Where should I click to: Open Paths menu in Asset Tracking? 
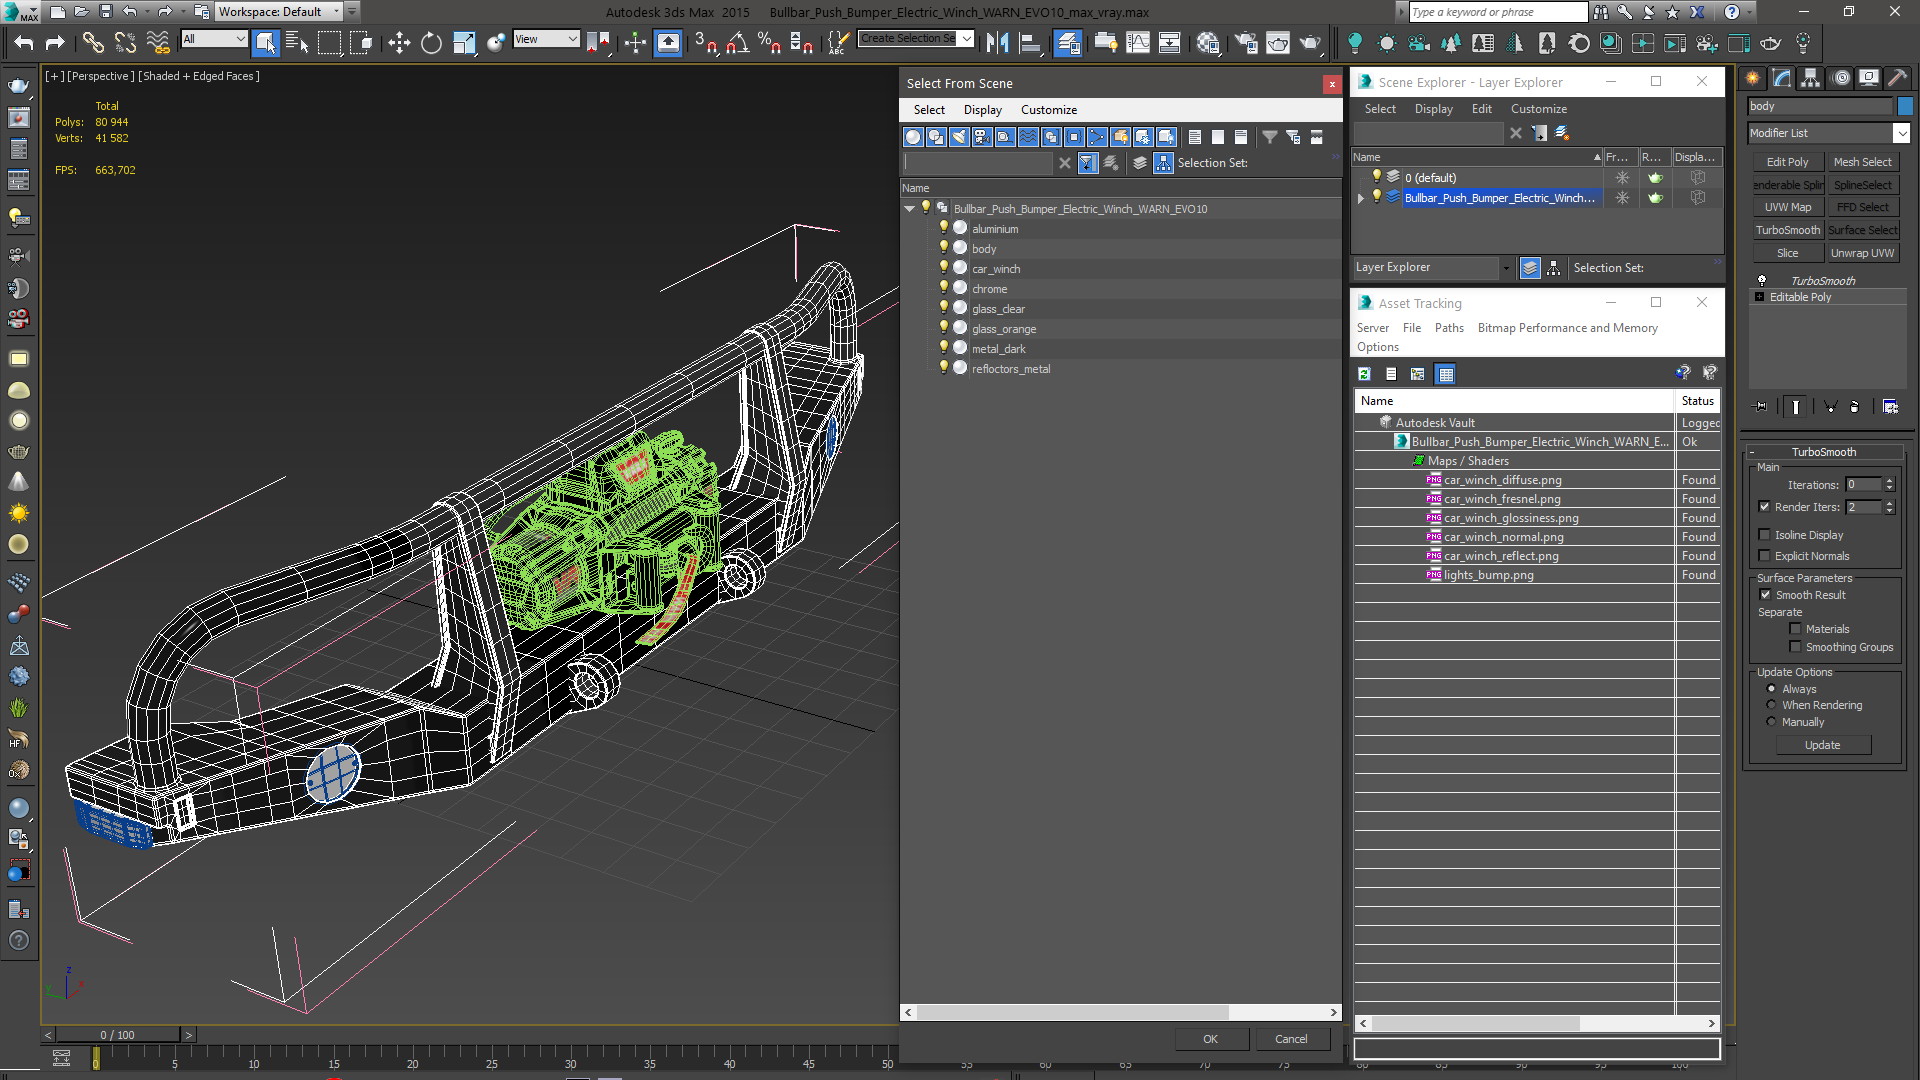pyautogui.click(x=1448, y=328)
